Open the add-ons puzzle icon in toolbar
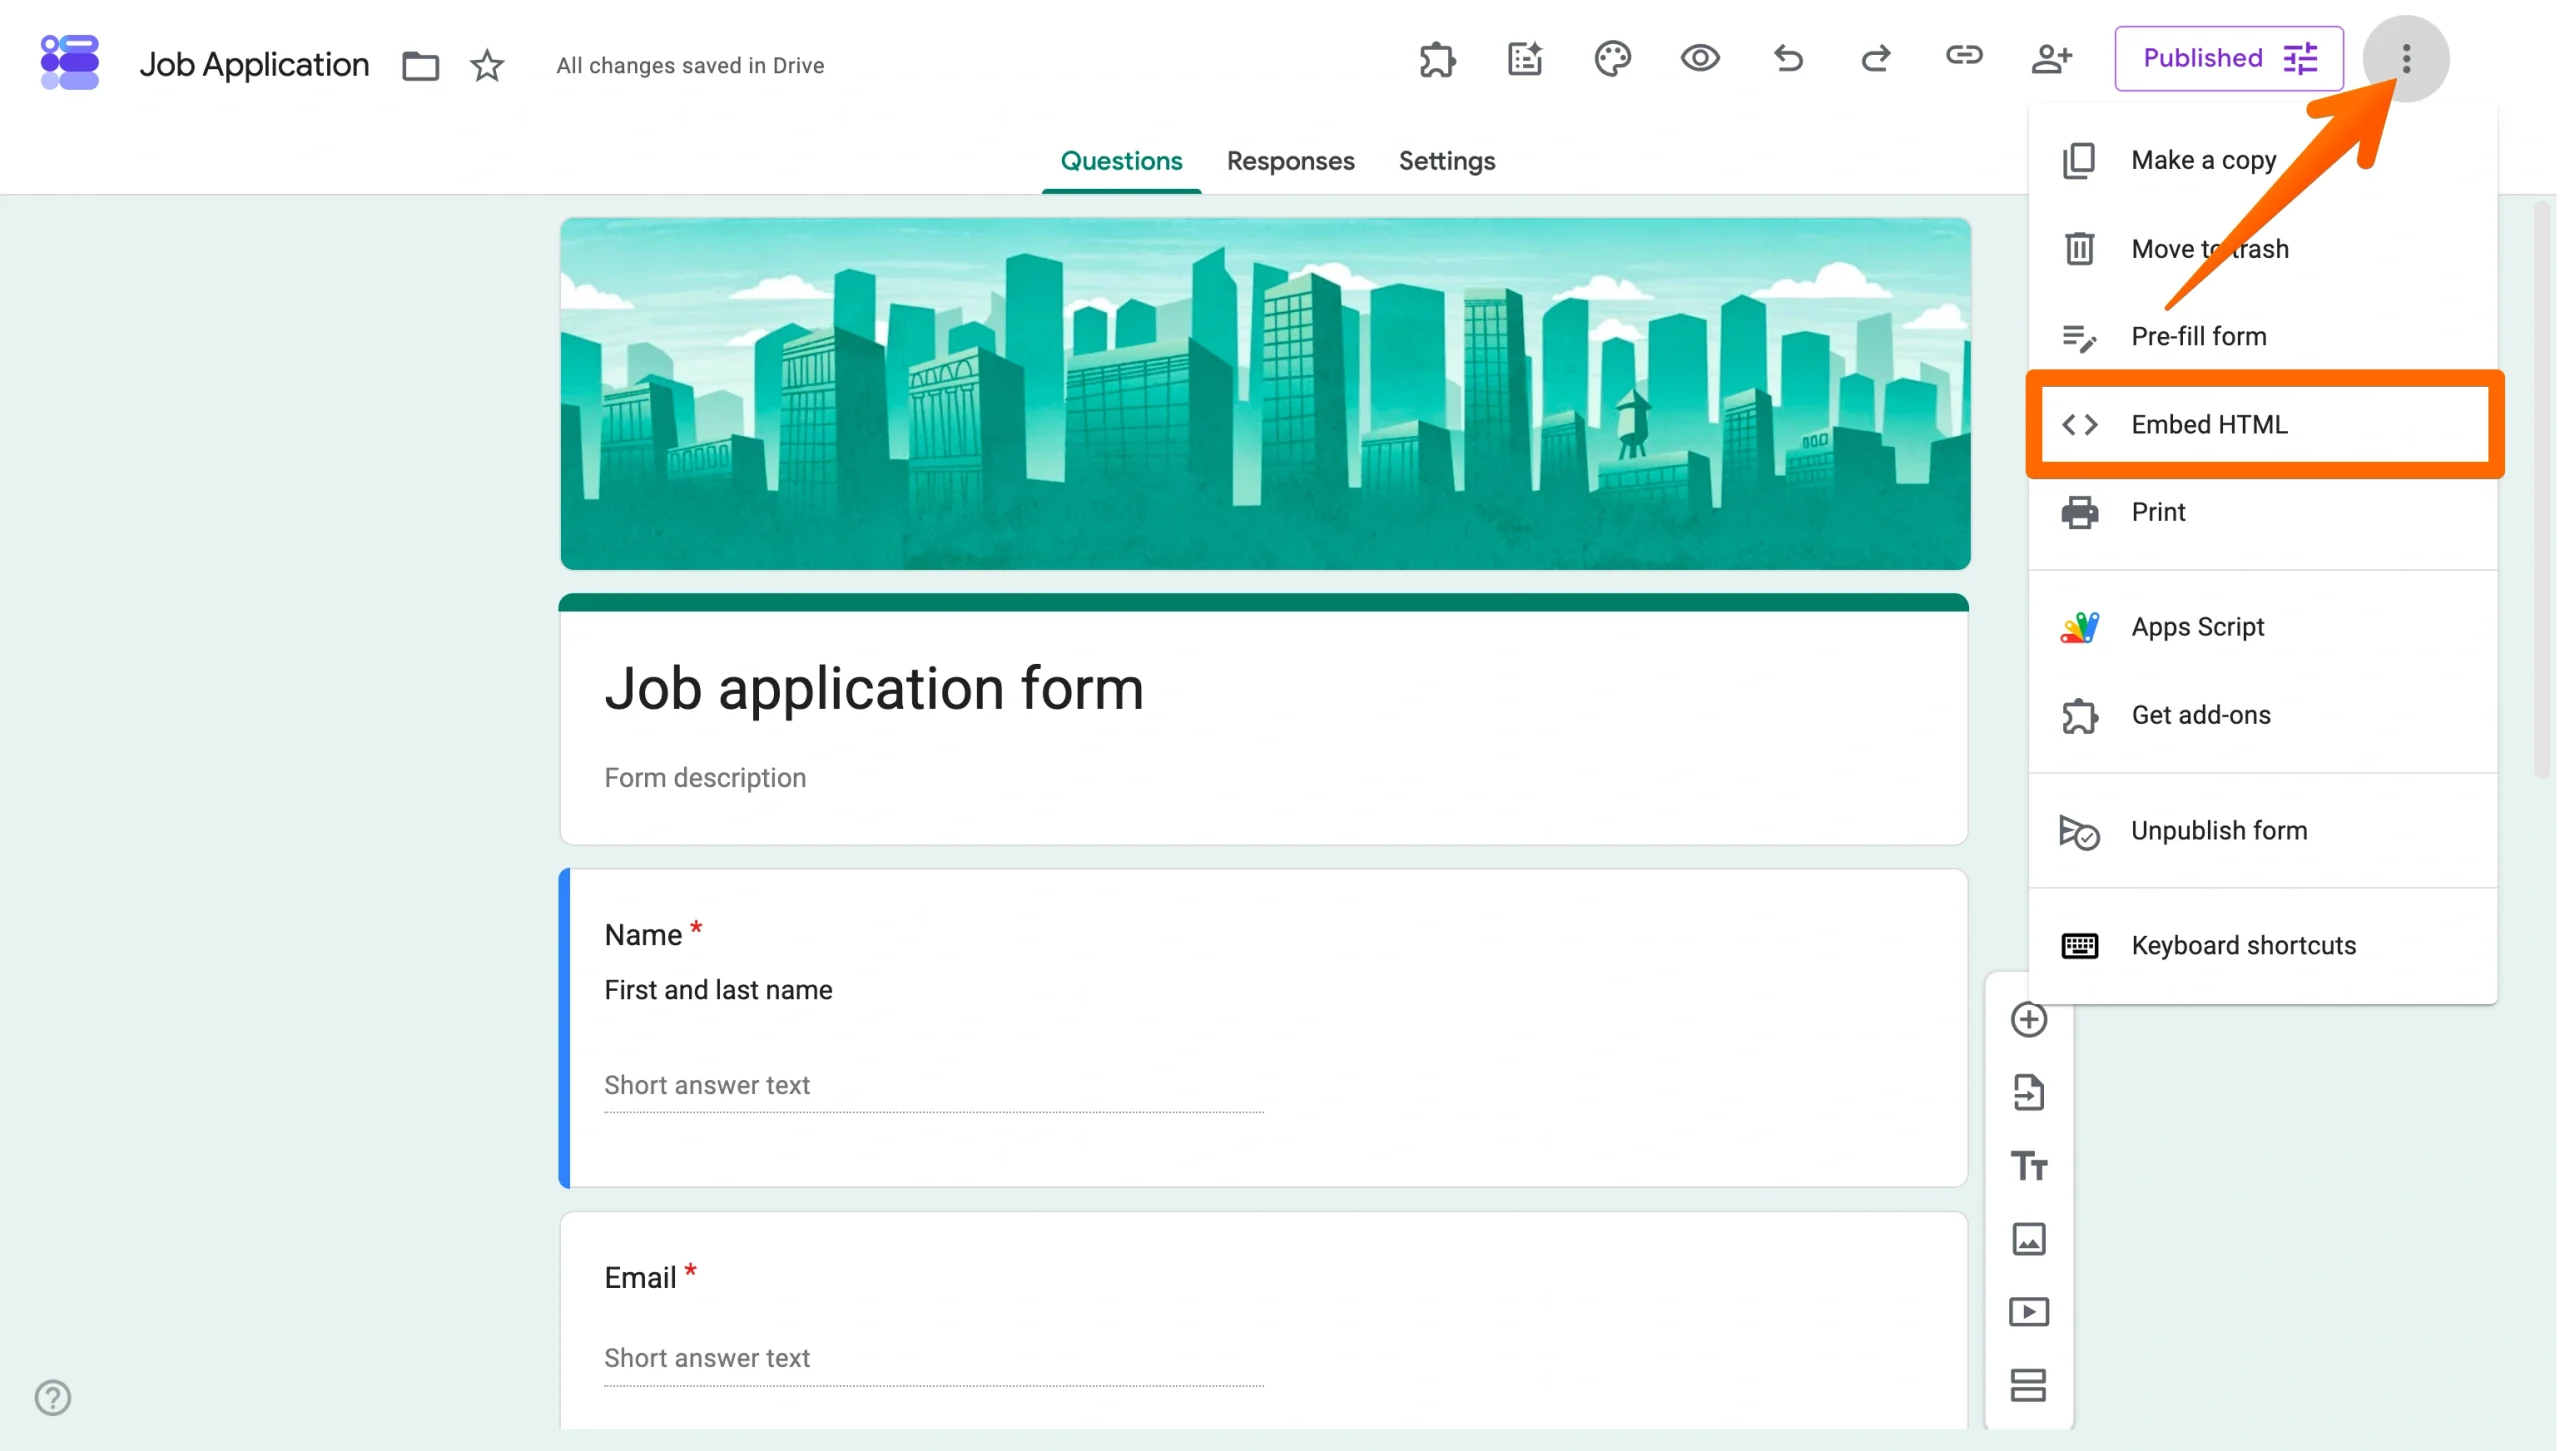The image size is (2560, 1451). pos(1437,59)
